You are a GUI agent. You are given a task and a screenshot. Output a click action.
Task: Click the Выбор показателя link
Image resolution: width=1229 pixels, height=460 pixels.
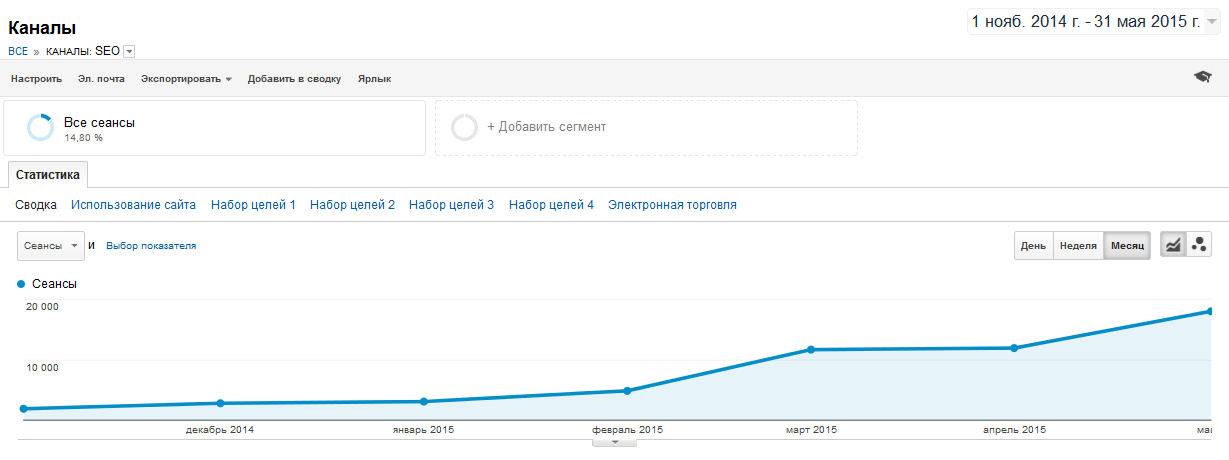click(x=151, y=245)
